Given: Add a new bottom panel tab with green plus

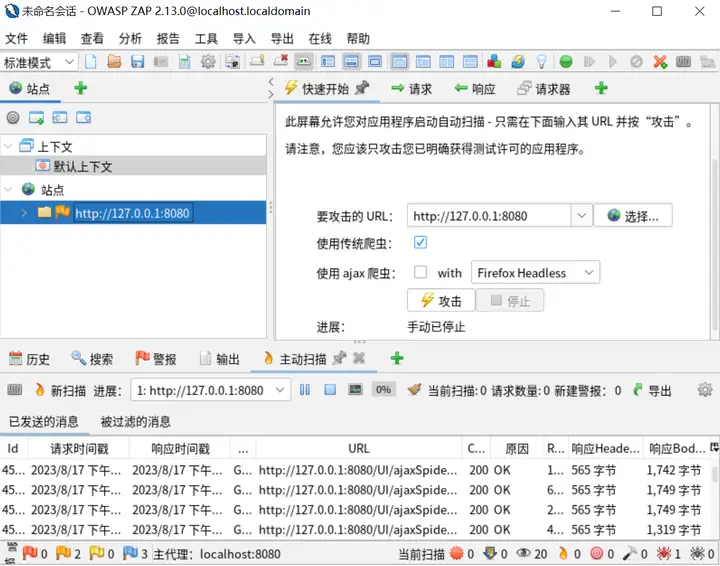Looking at the screenshot, I should coord(397,358).
